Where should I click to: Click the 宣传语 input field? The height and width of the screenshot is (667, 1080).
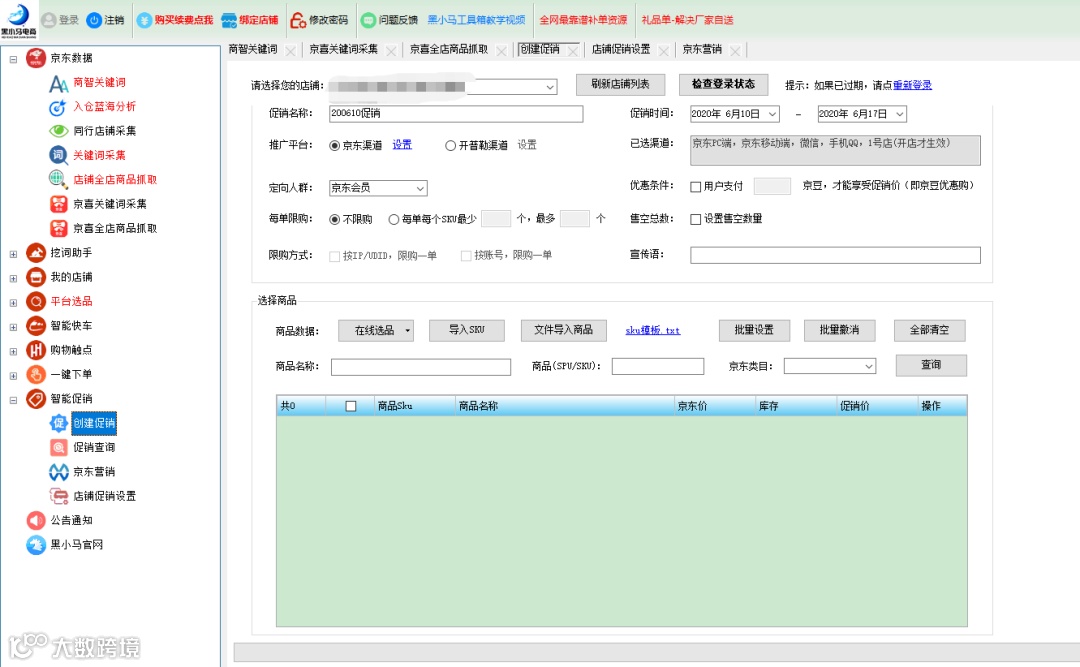point(835,255)
